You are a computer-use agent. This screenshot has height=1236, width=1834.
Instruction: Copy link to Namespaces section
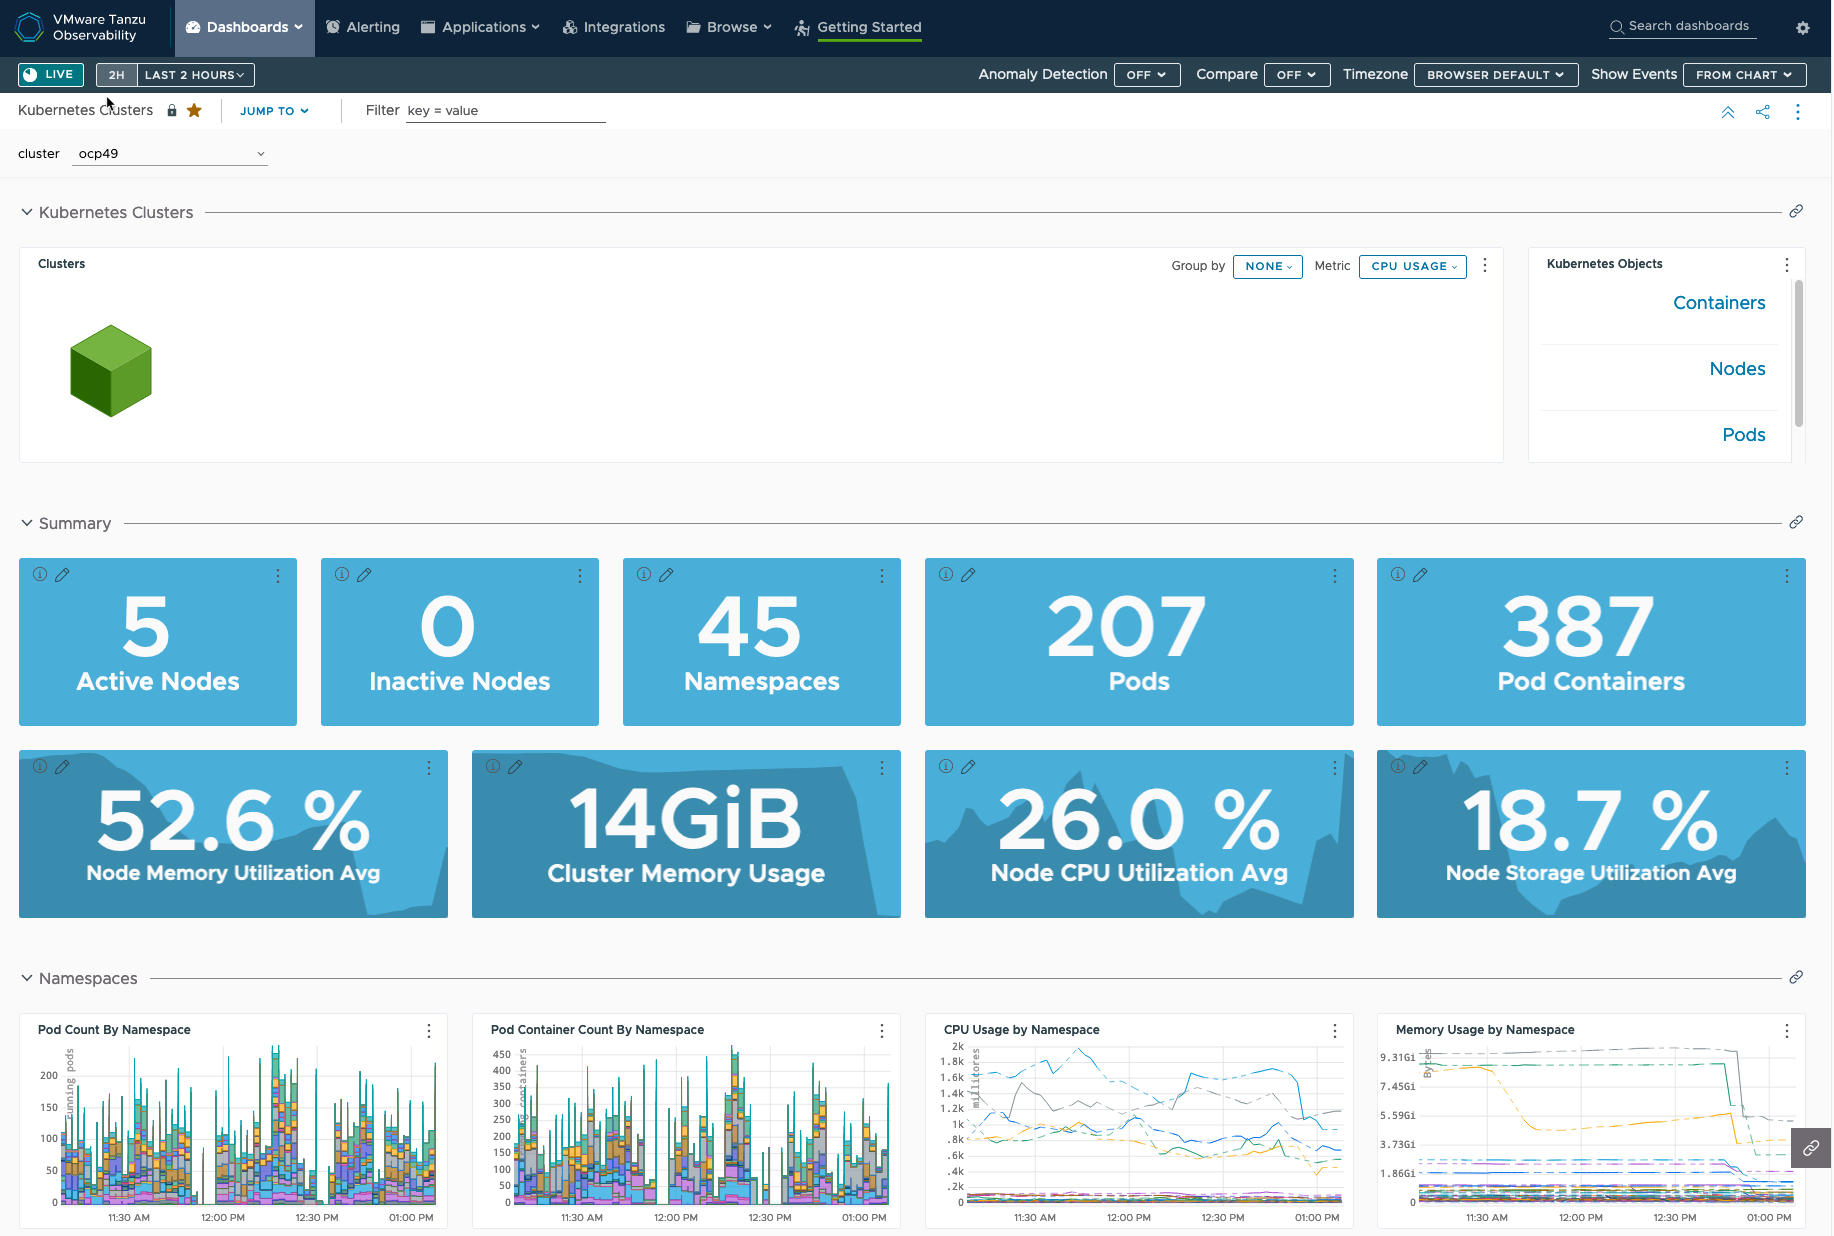click(x=1796, y=977)
